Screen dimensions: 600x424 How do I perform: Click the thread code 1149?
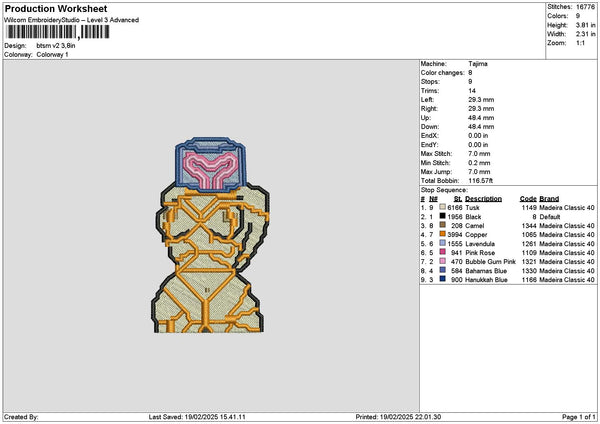(x=529, y=207)
